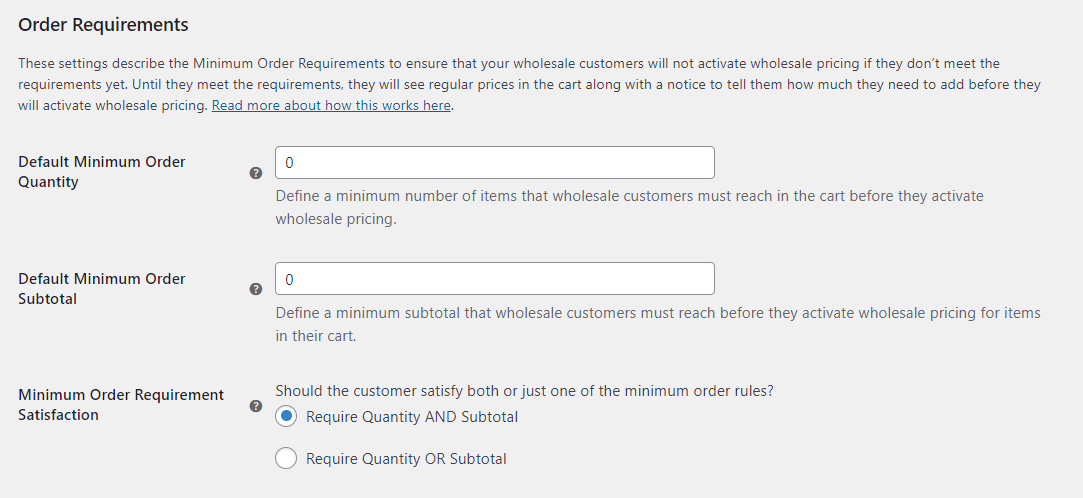
Task: Click the 'Require Quantity AND Subtotal' label text
Action: click(x=412, y=416)
